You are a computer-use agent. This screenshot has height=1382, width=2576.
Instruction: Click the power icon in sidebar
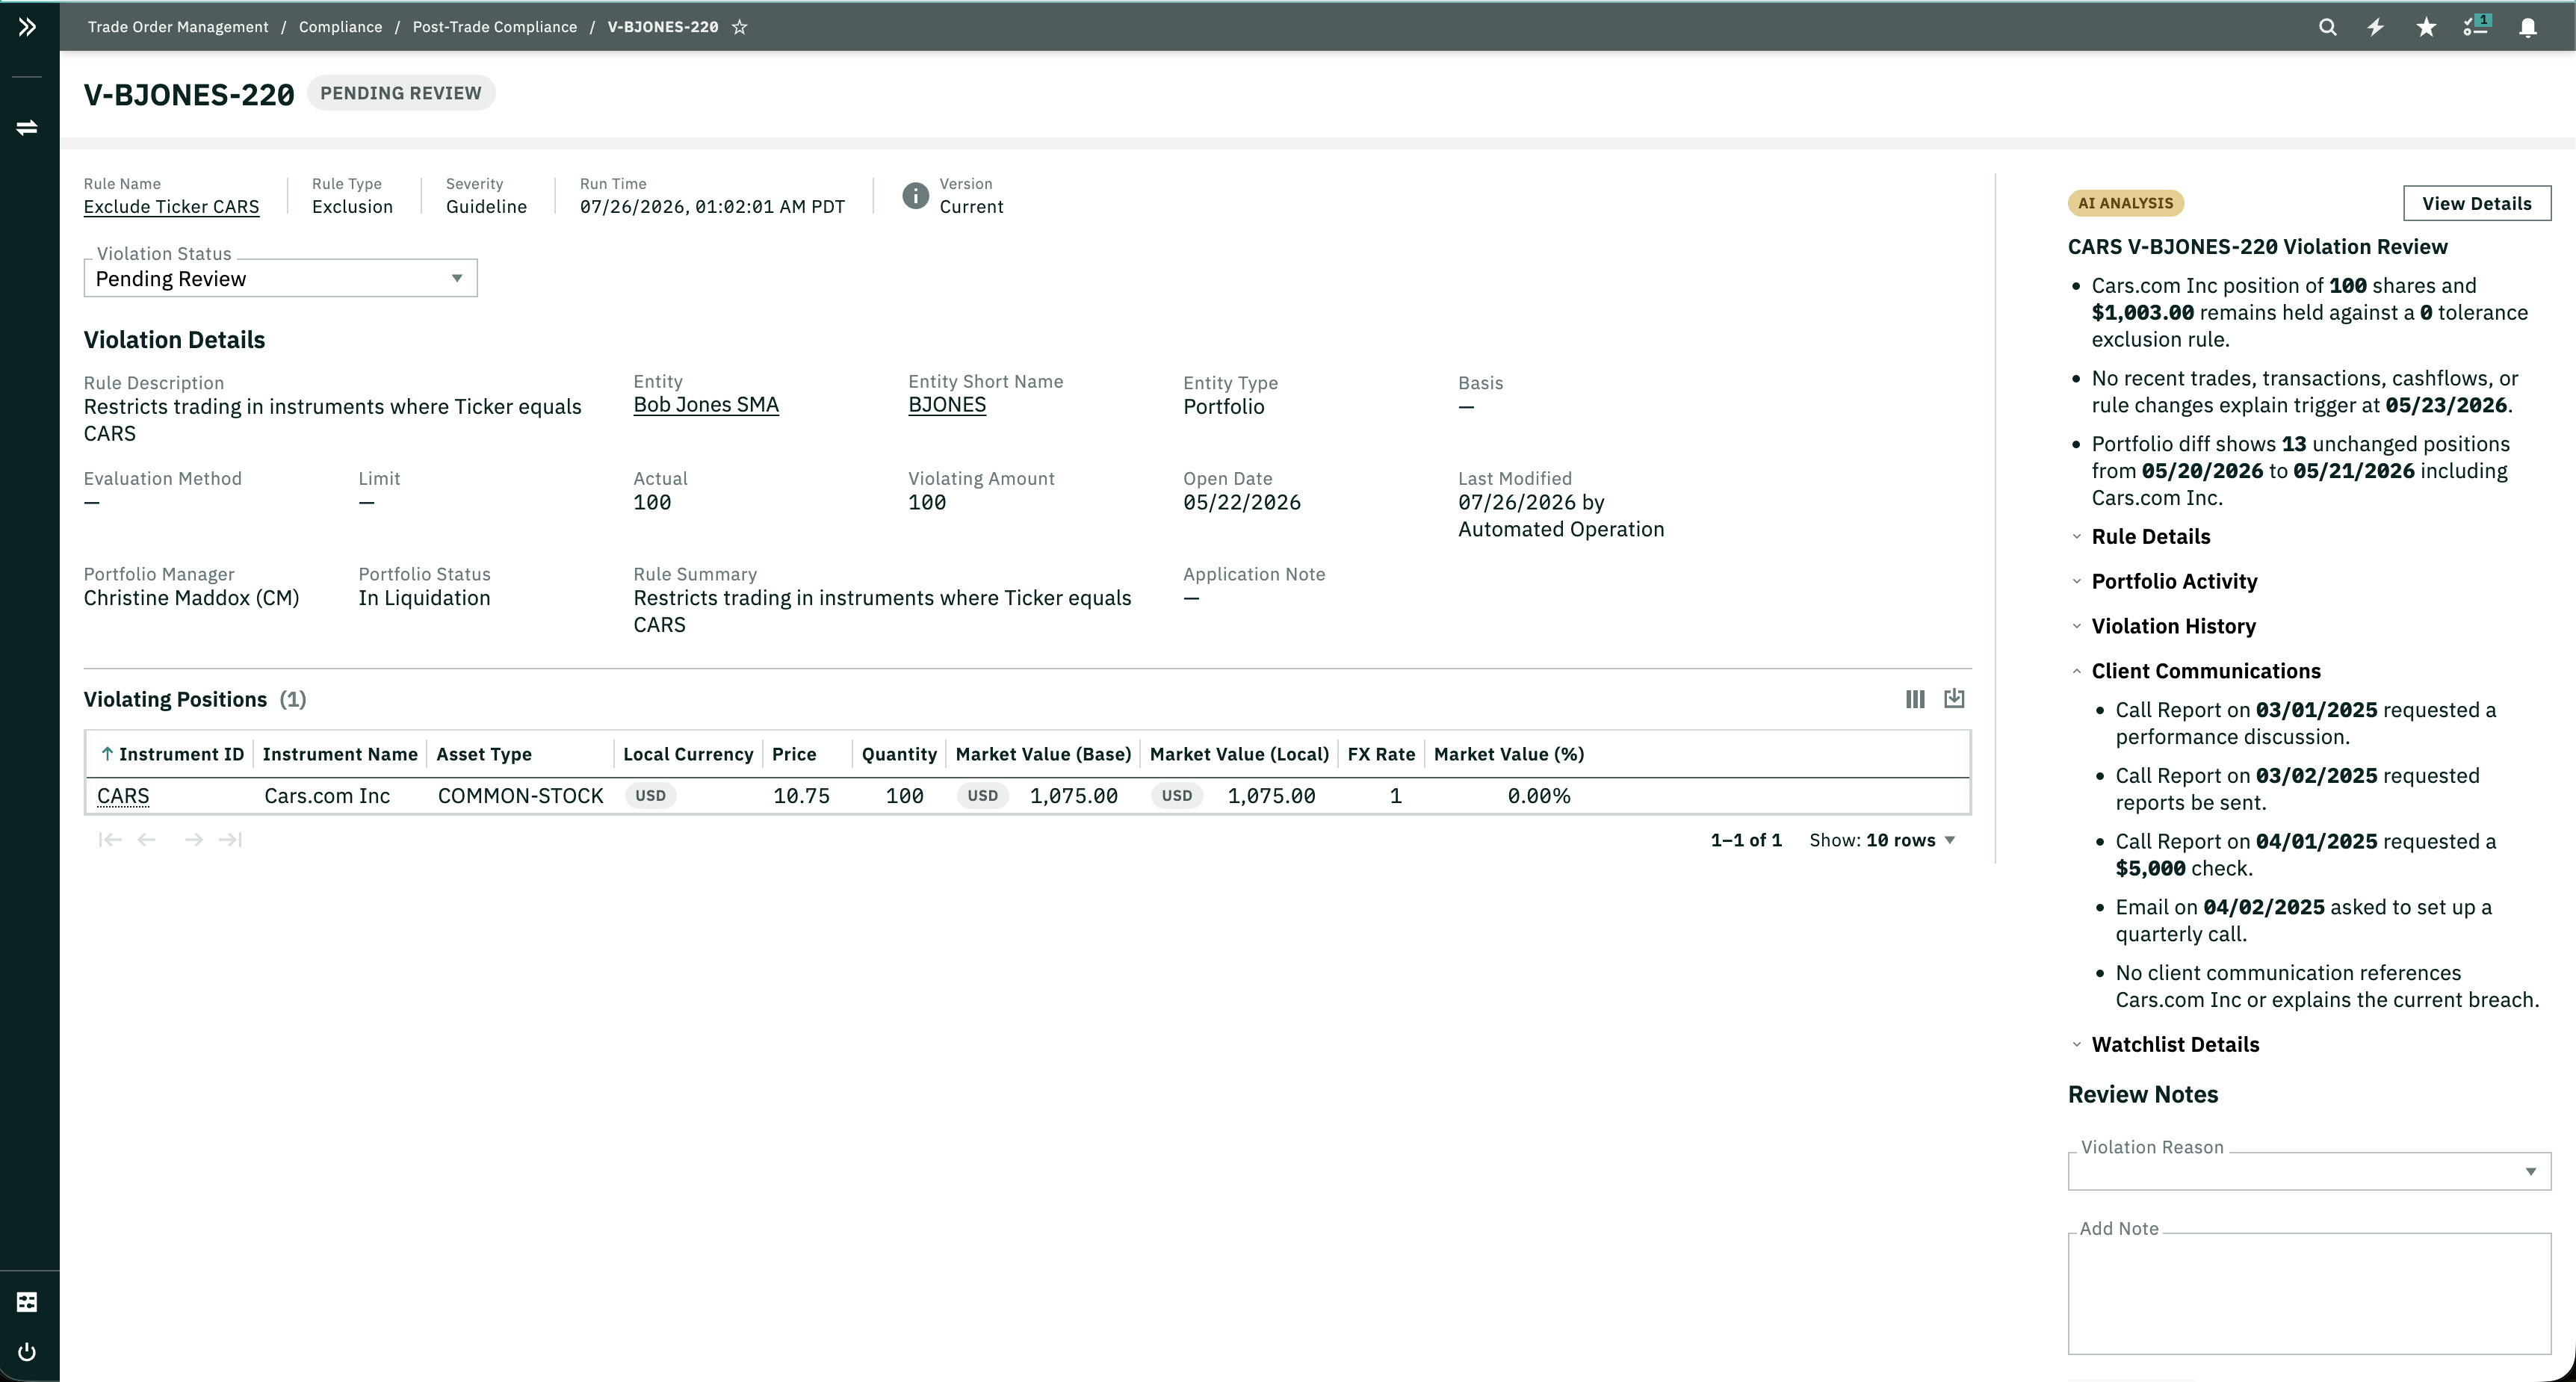coord(27,1352)
